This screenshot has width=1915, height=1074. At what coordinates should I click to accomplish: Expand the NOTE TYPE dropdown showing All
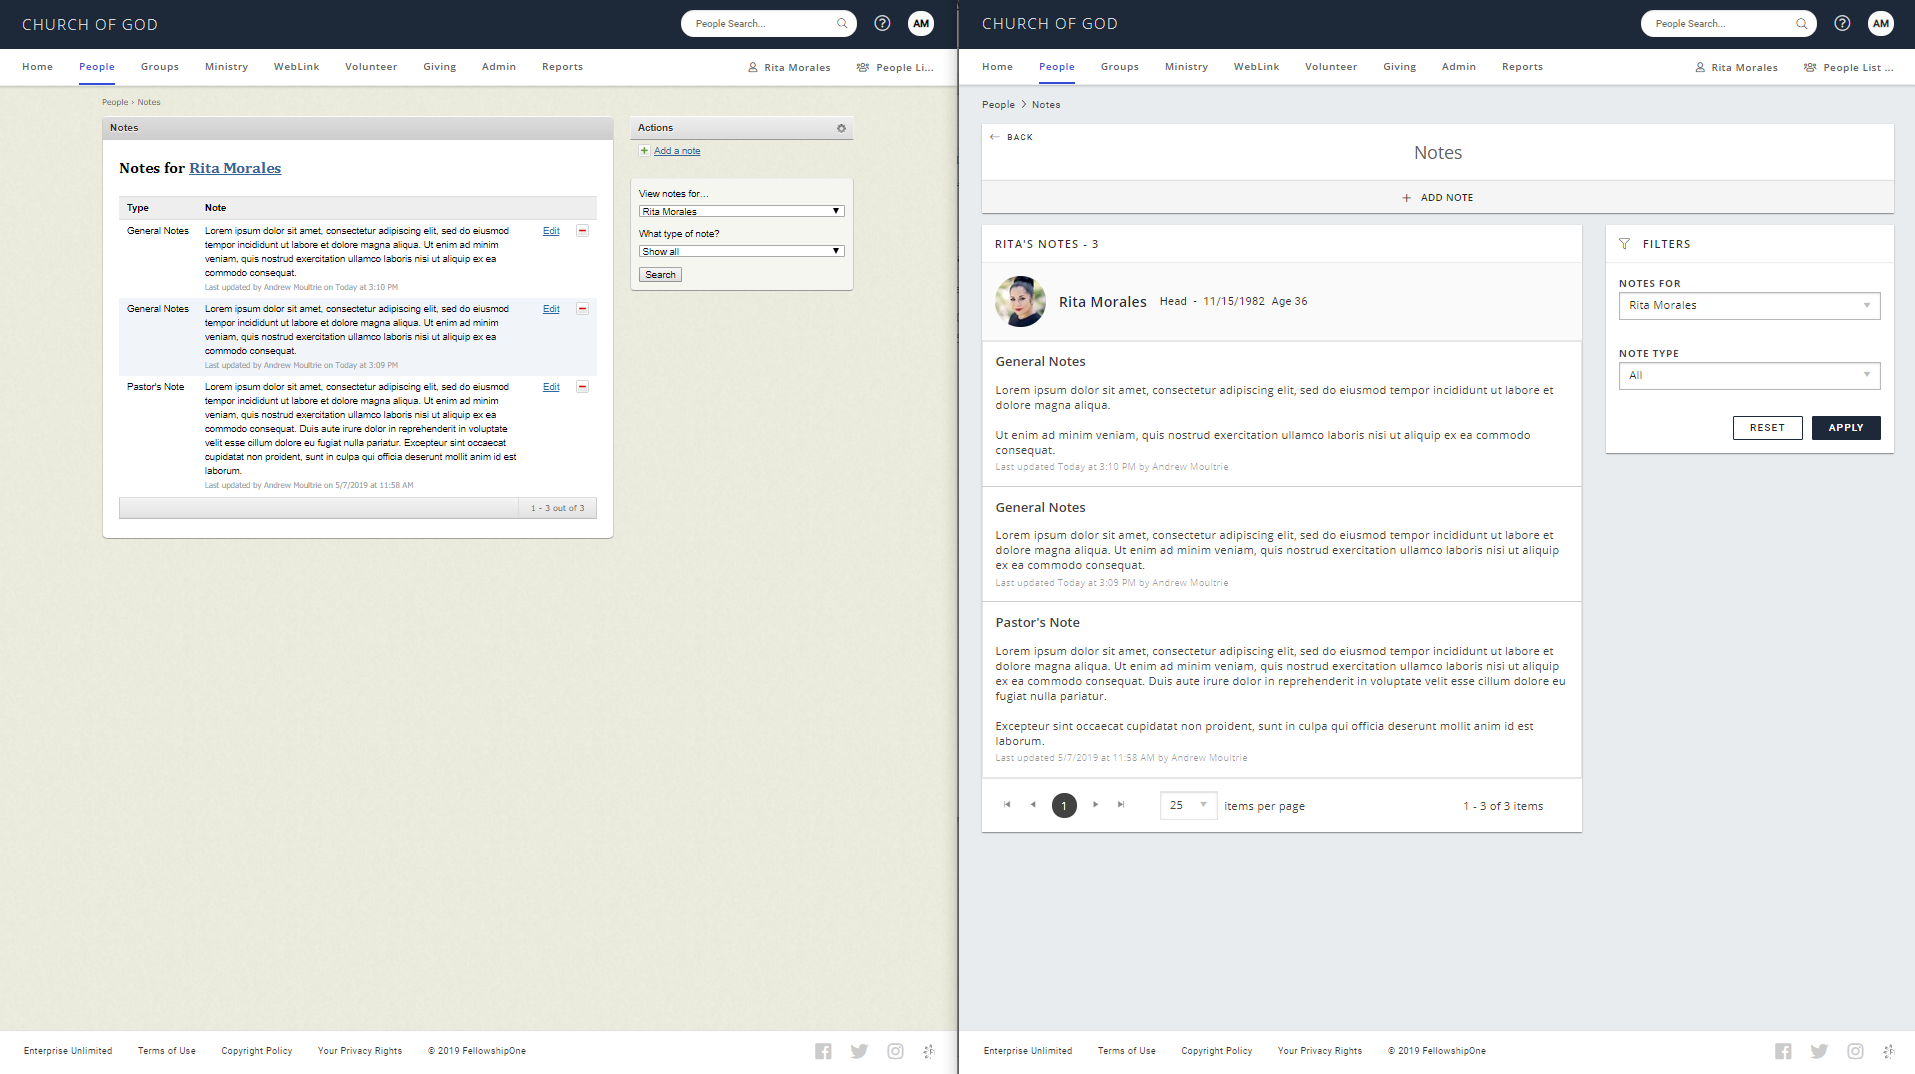pos(1748,376)
